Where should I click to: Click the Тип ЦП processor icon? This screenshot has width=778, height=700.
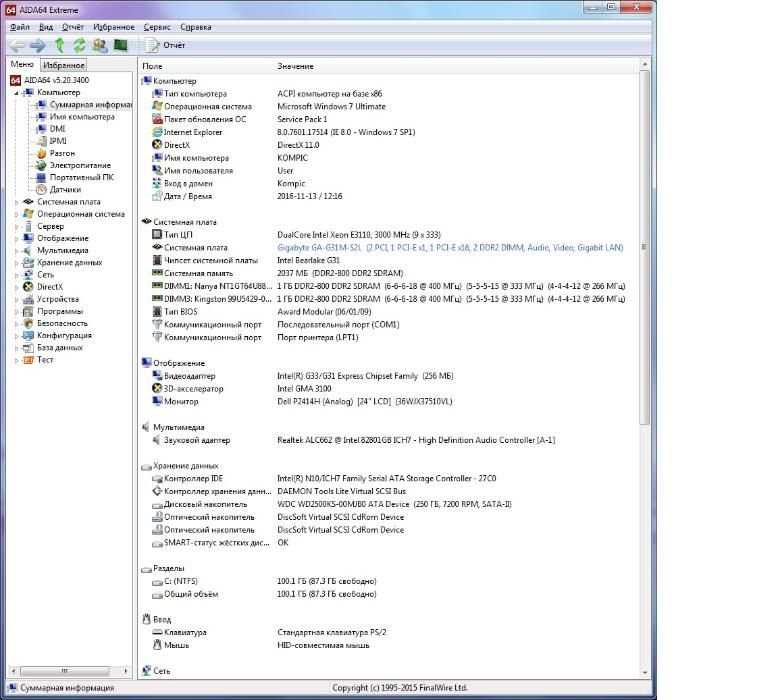157,234
